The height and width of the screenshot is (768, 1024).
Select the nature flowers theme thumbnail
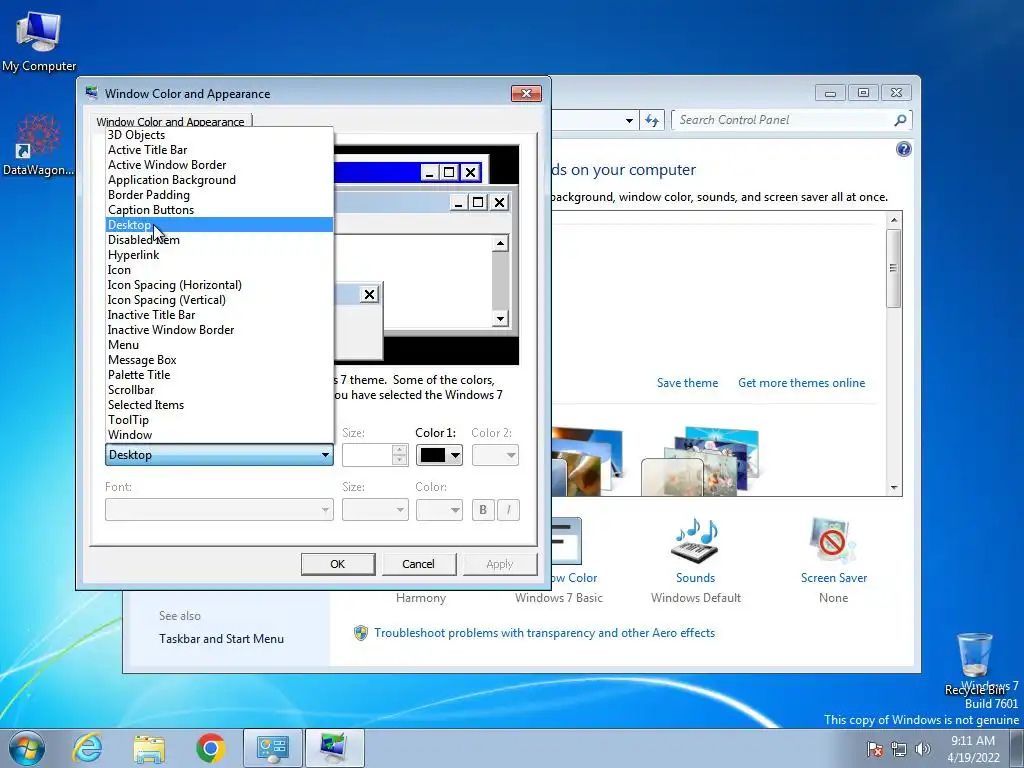(x=701, y=460)
